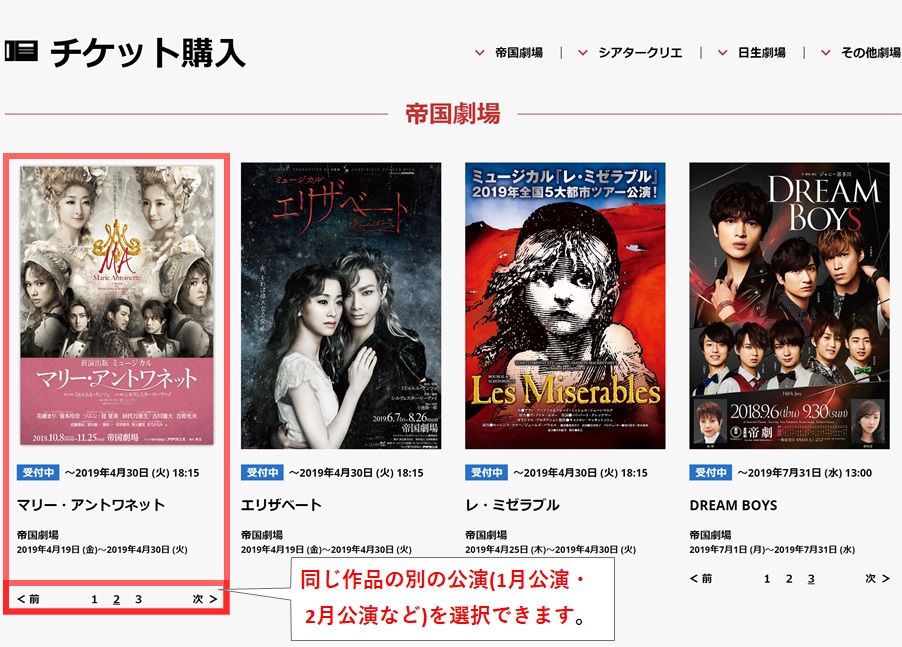Click the DREAM BOYS title link
The width and height of the screenshot is (902, 647).
pos(733,505)
